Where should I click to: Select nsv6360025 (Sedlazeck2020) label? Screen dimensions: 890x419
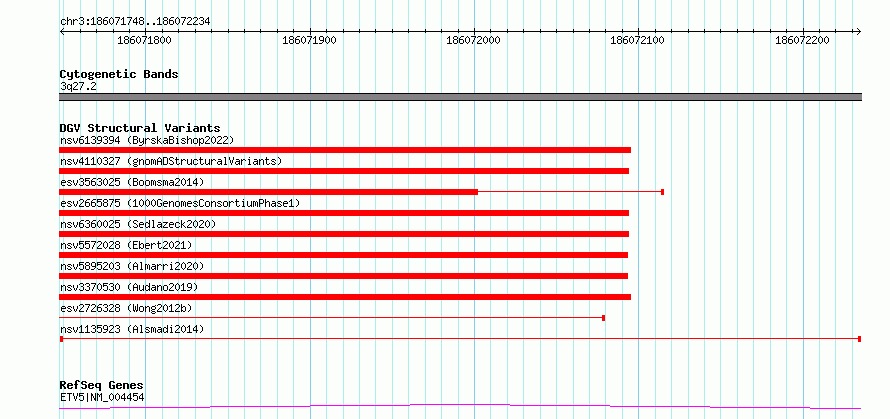(138, 224)
